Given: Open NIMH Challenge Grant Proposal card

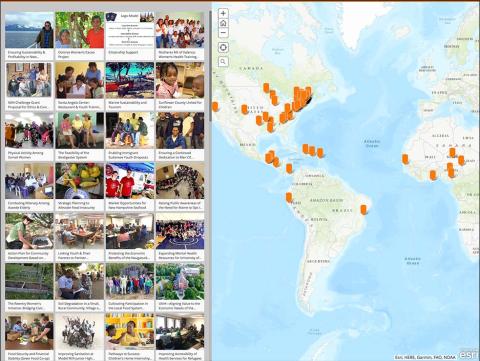Looking at the screenshot, I should pyautogui.click(x=29, y=86).
